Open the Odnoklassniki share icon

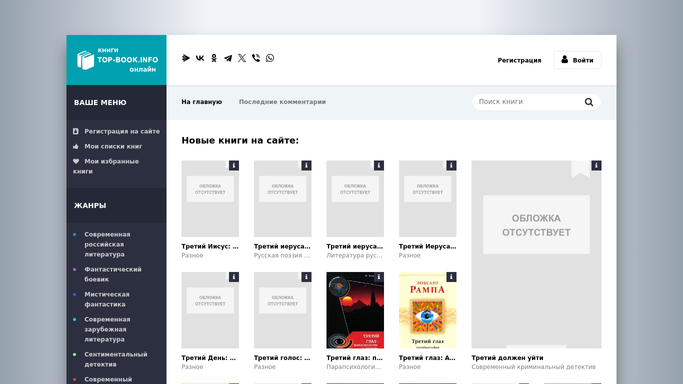tap(214, 58)
